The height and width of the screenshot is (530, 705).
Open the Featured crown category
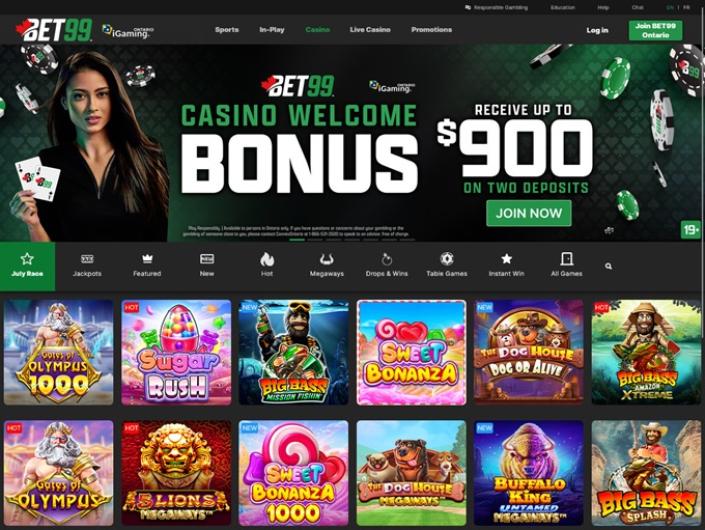147,266
